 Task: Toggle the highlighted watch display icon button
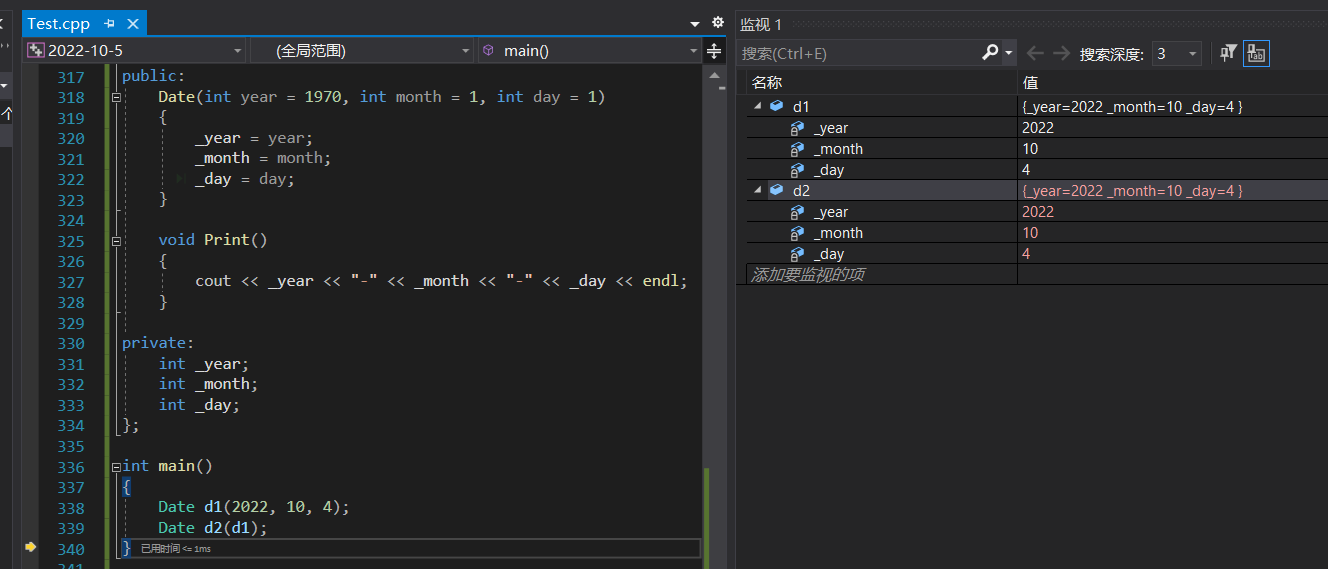pyautogui.click(x=1256, y=53)
